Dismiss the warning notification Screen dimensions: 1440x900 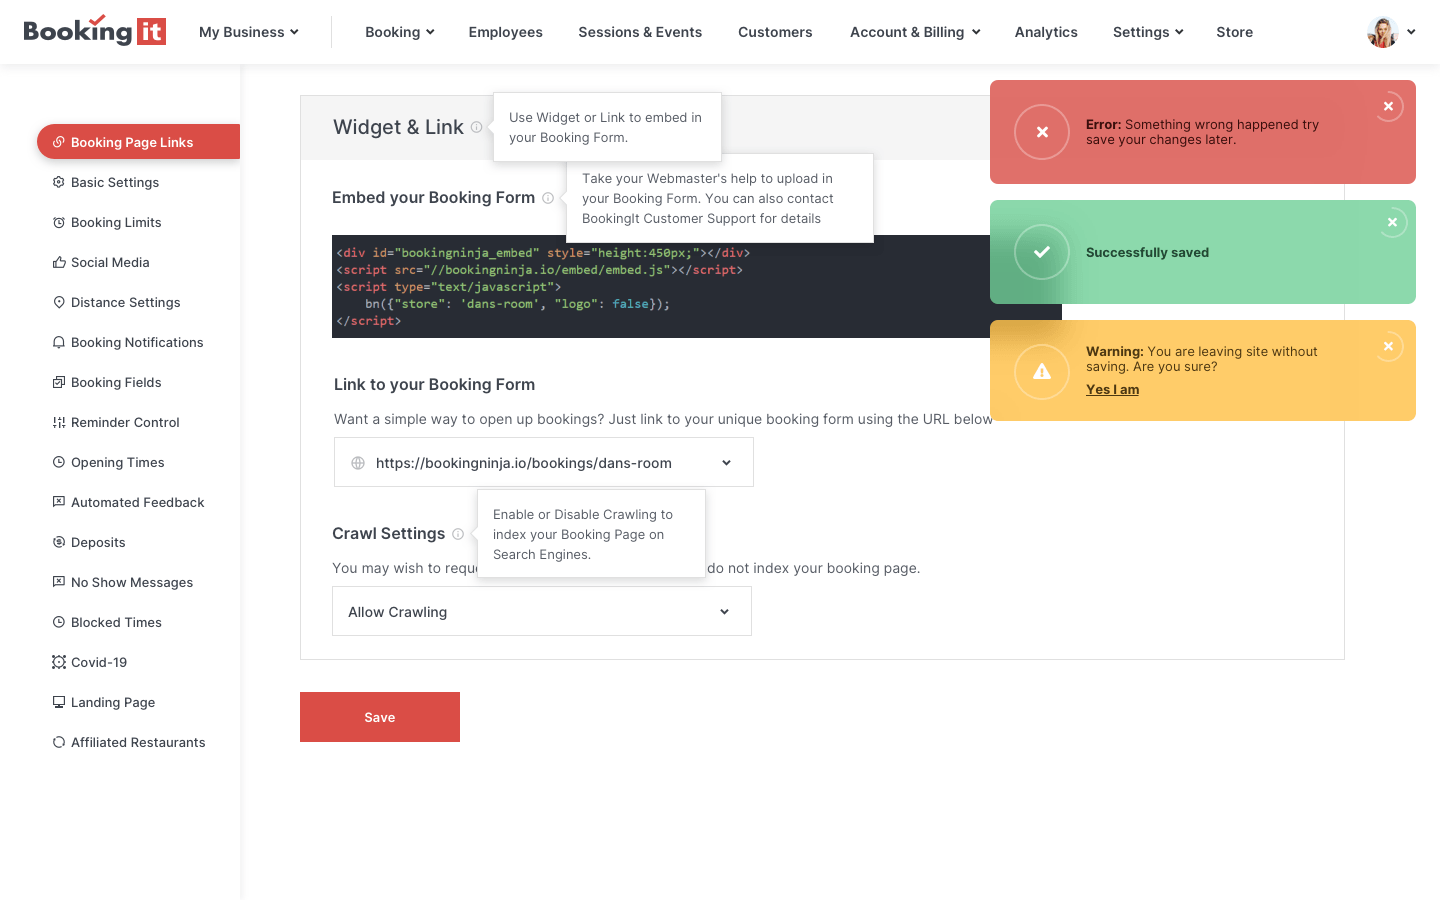coord(1388,346)
